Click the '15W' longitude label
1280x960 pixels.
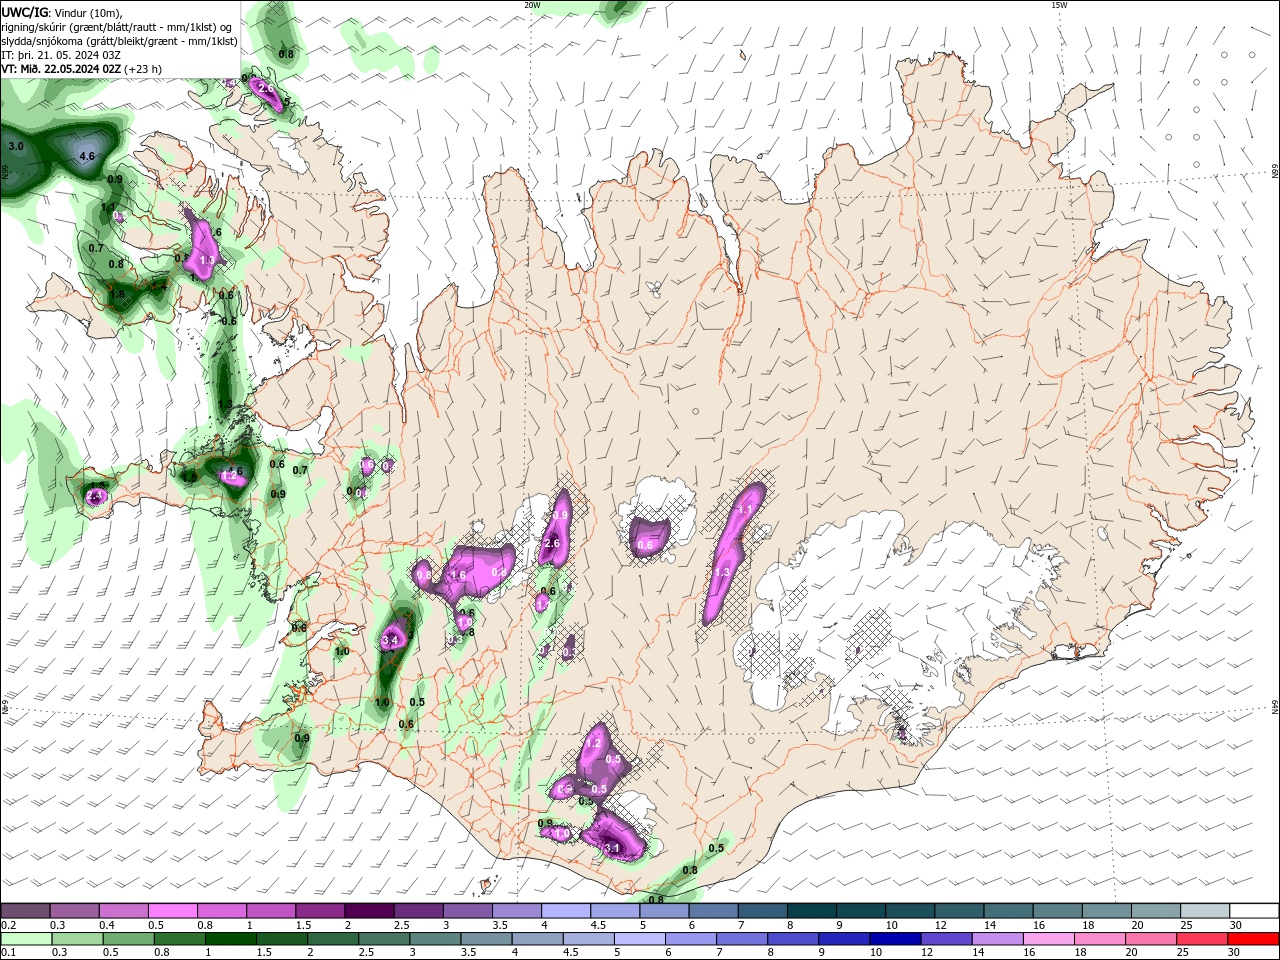point(1059,5)
